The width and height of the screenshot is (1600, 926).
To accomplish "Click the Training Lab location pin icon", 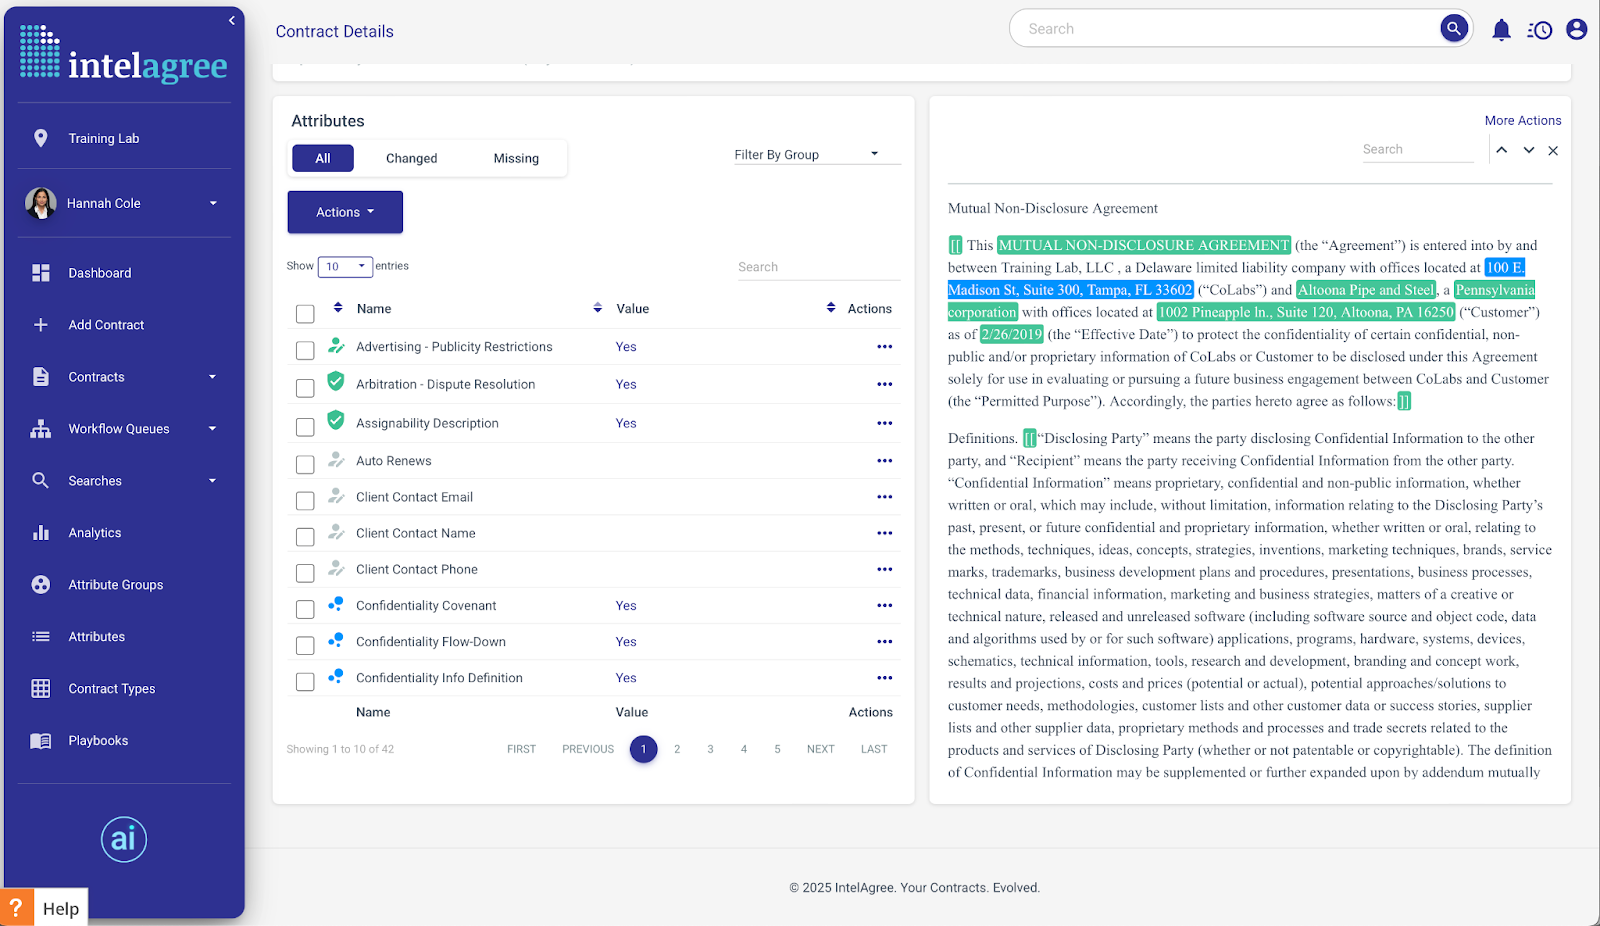I will click(40, 138).
